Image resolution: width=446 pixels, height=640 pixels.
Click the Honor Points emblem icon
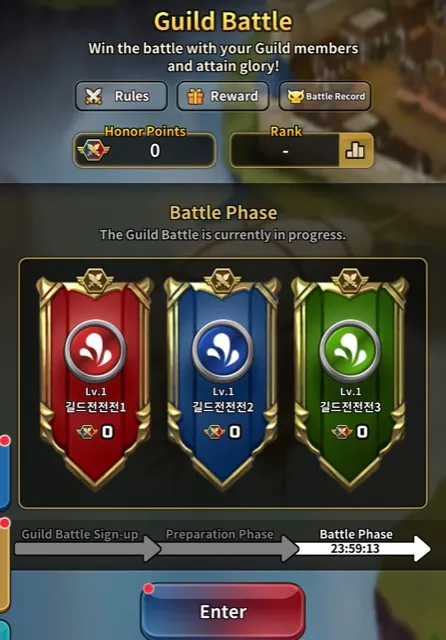coord(93,151)
